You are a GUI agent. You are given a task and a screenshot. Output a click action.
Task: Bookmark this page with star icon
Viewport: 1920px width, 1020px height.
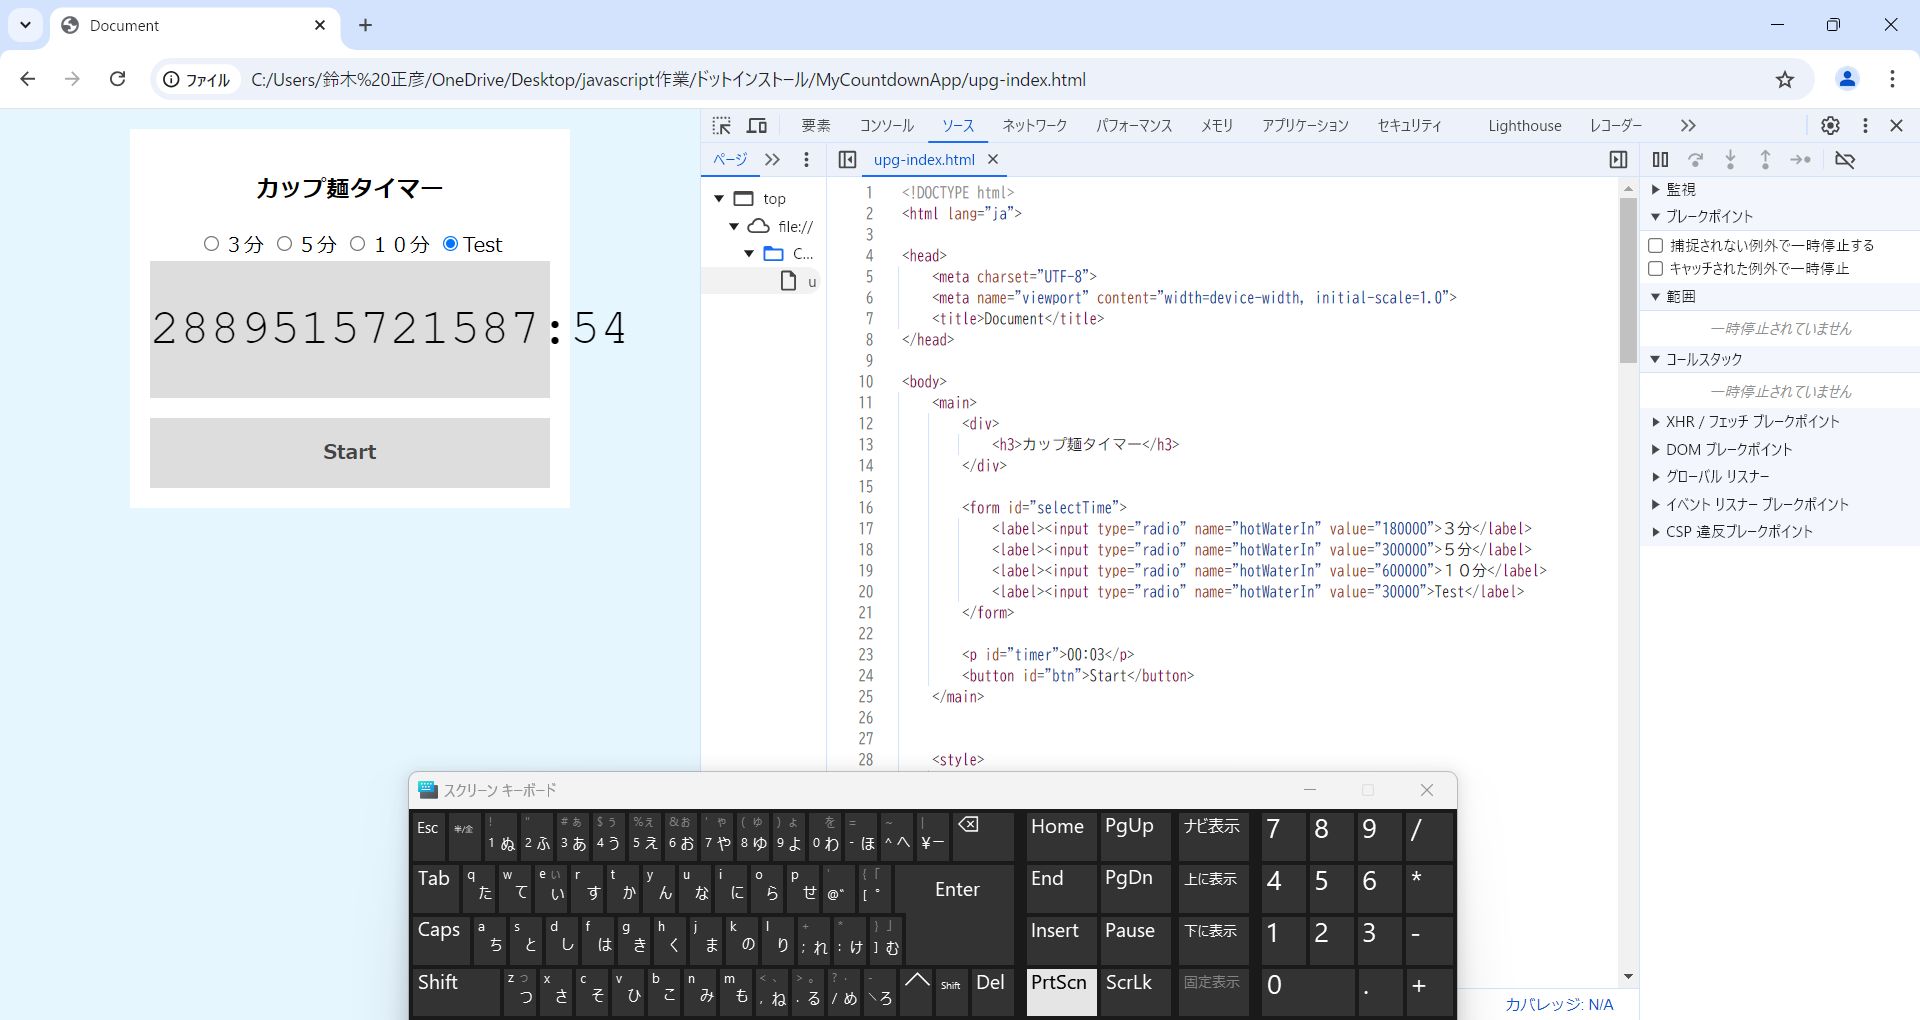click(x=1785, y=80)
